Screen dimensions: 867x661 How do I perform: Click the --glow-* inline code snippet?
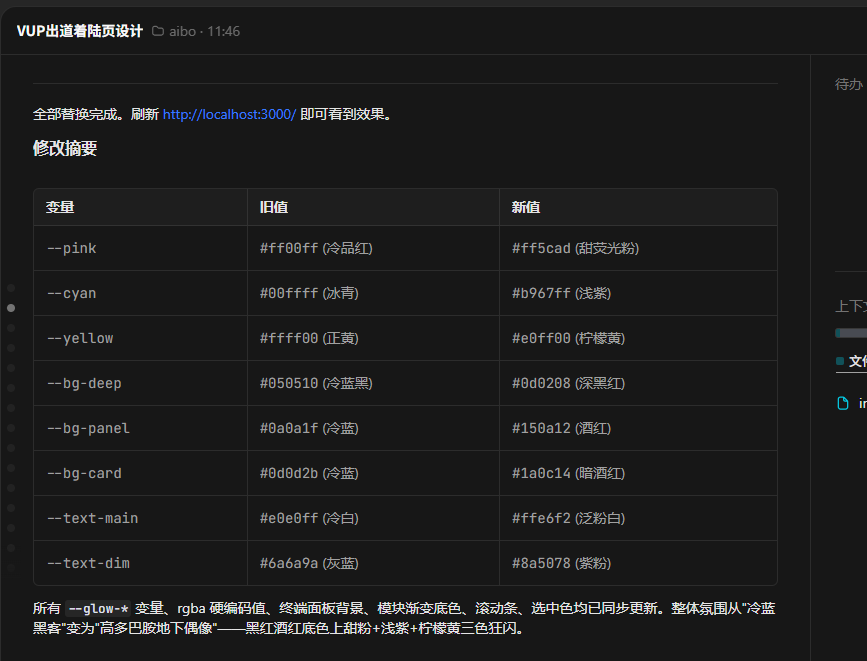click(x=98, y=608)
